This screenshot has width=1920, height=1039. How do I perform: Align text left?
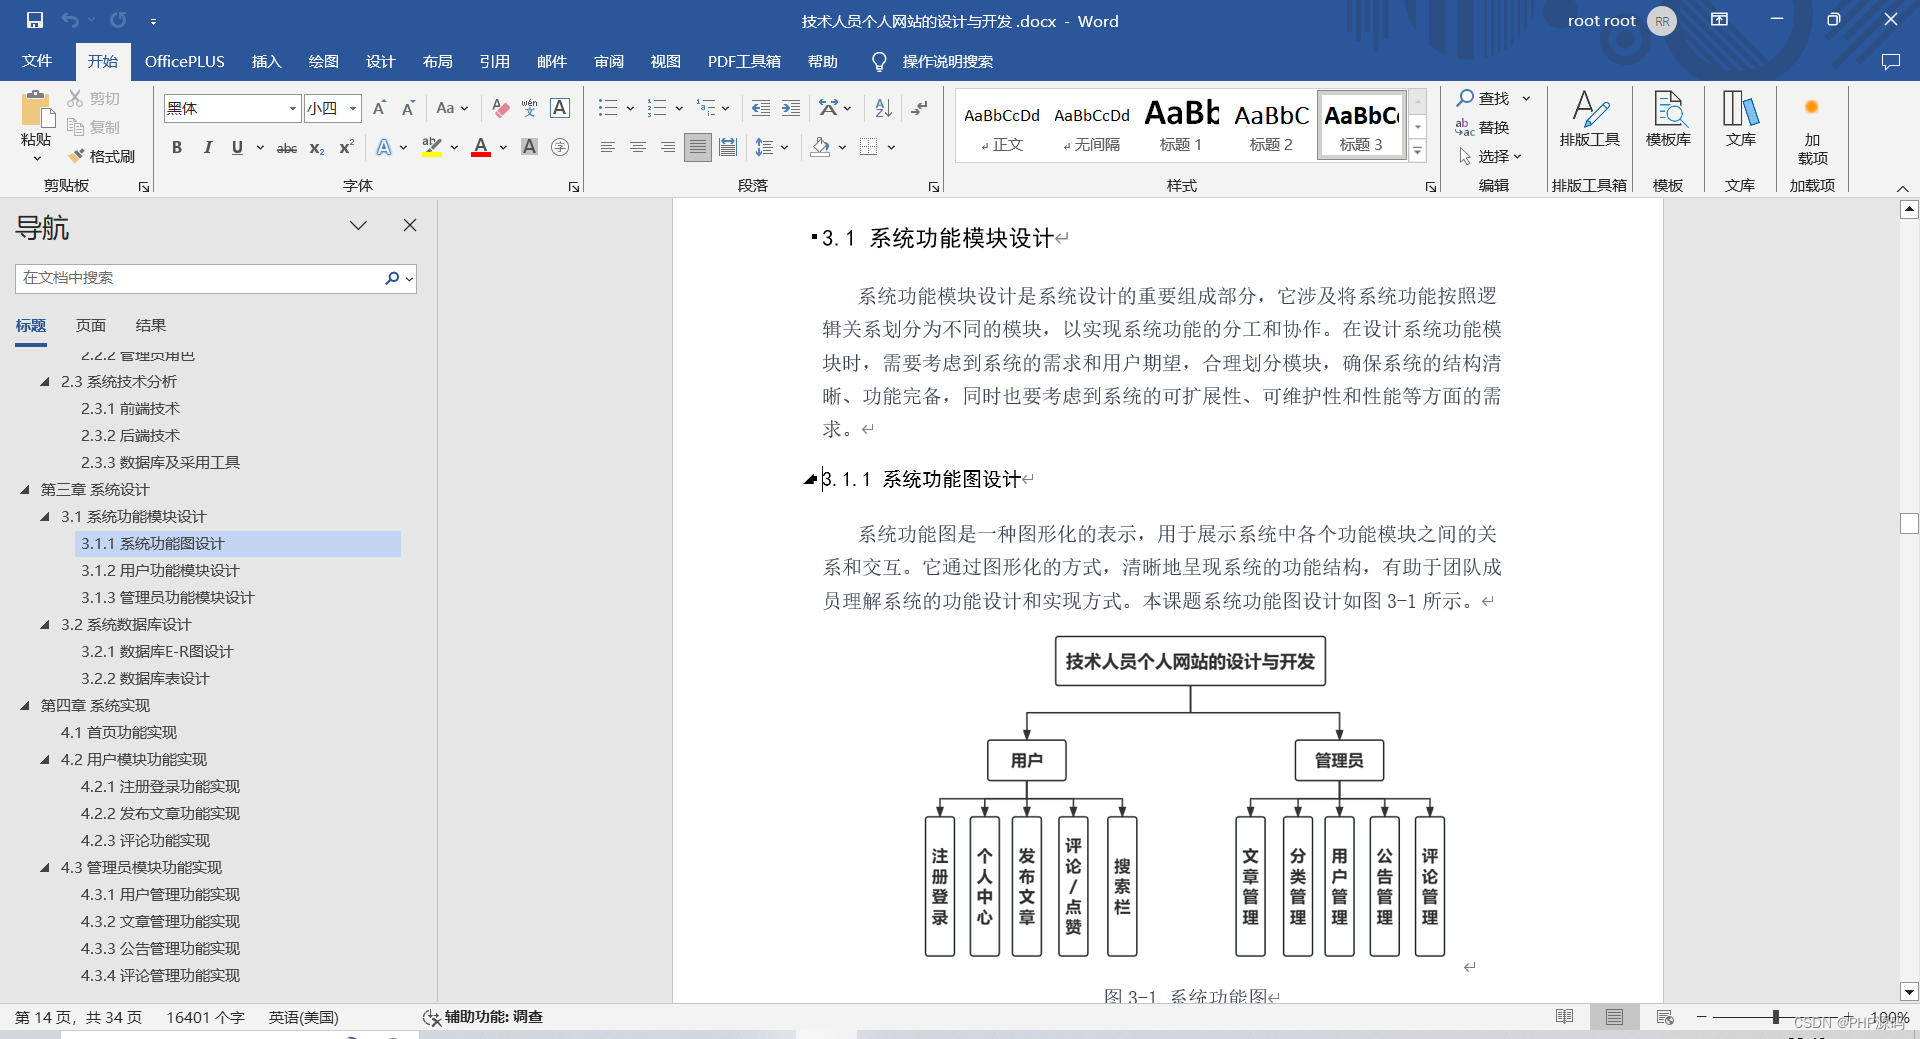point(607,148)
